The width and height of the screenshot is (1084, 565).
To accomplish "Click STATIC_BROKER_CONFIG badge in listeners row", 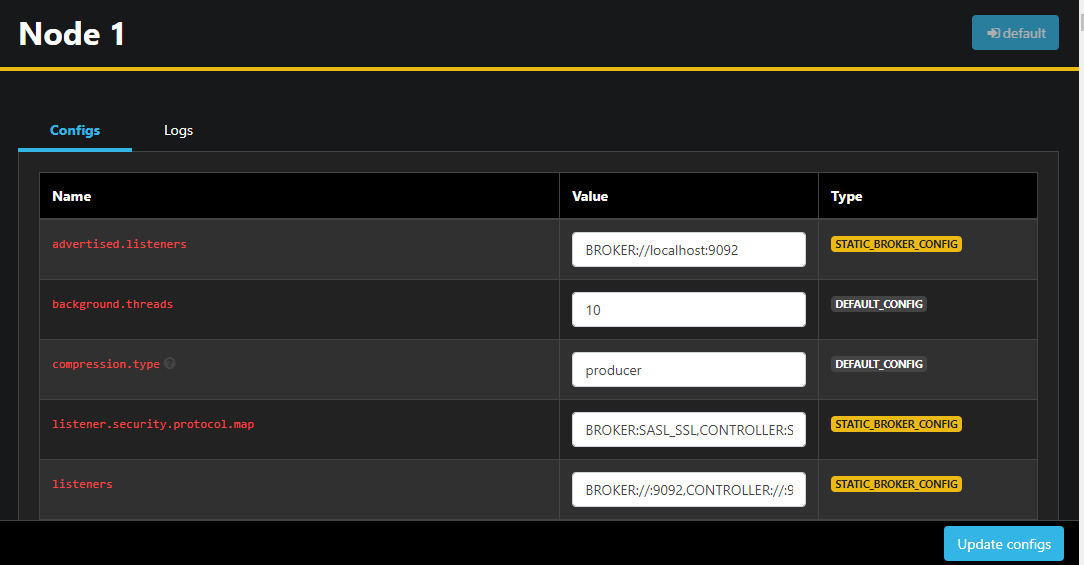I will (896, 484).
